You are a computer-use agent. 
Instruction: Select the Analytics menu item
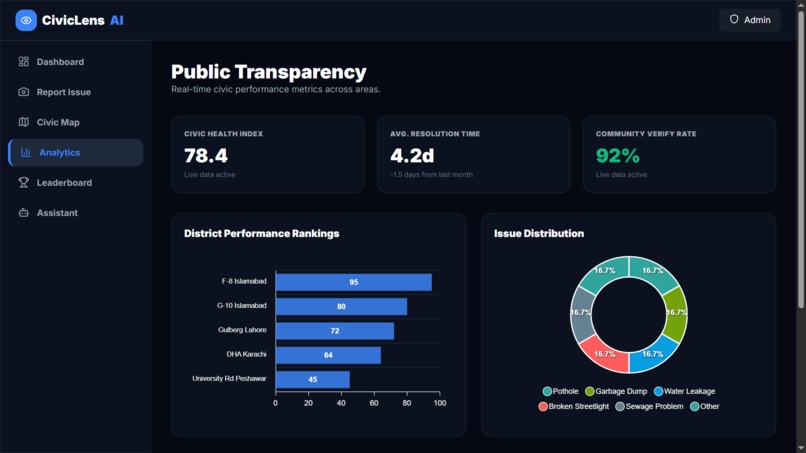click(76, 152)
